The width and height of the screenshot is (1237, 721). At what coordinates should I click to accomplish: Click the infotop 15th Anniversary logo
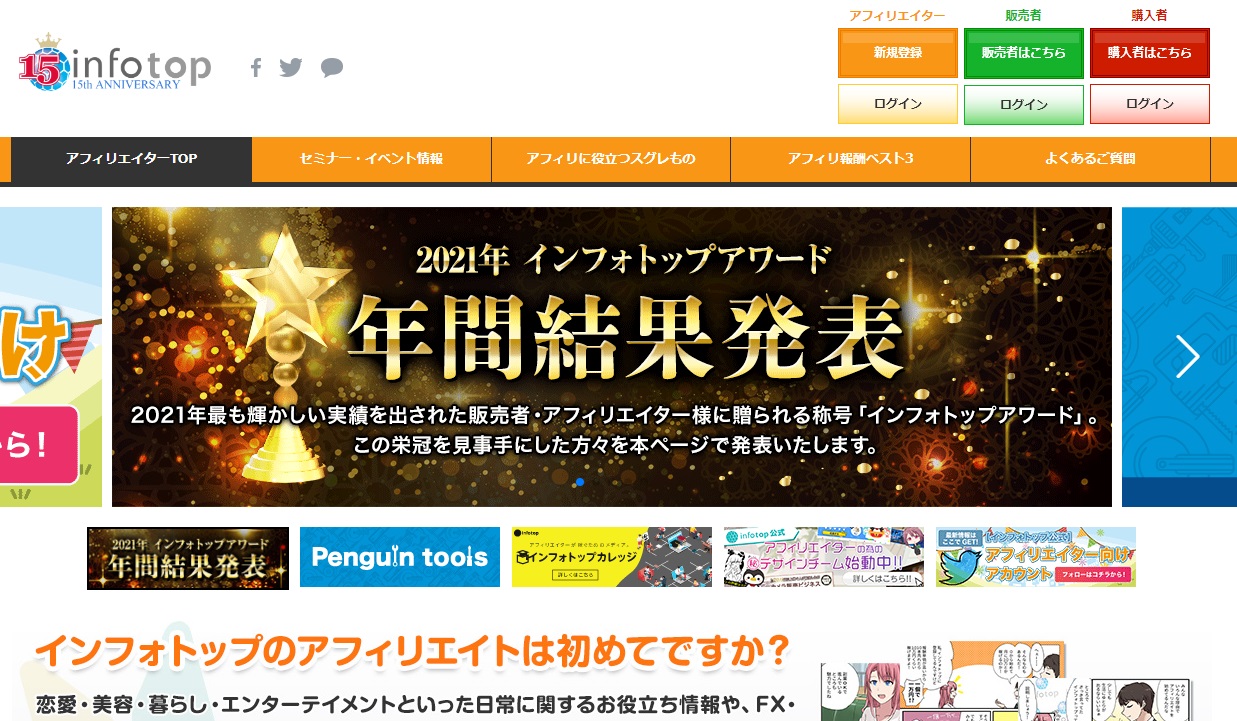[x=115, y=64]
